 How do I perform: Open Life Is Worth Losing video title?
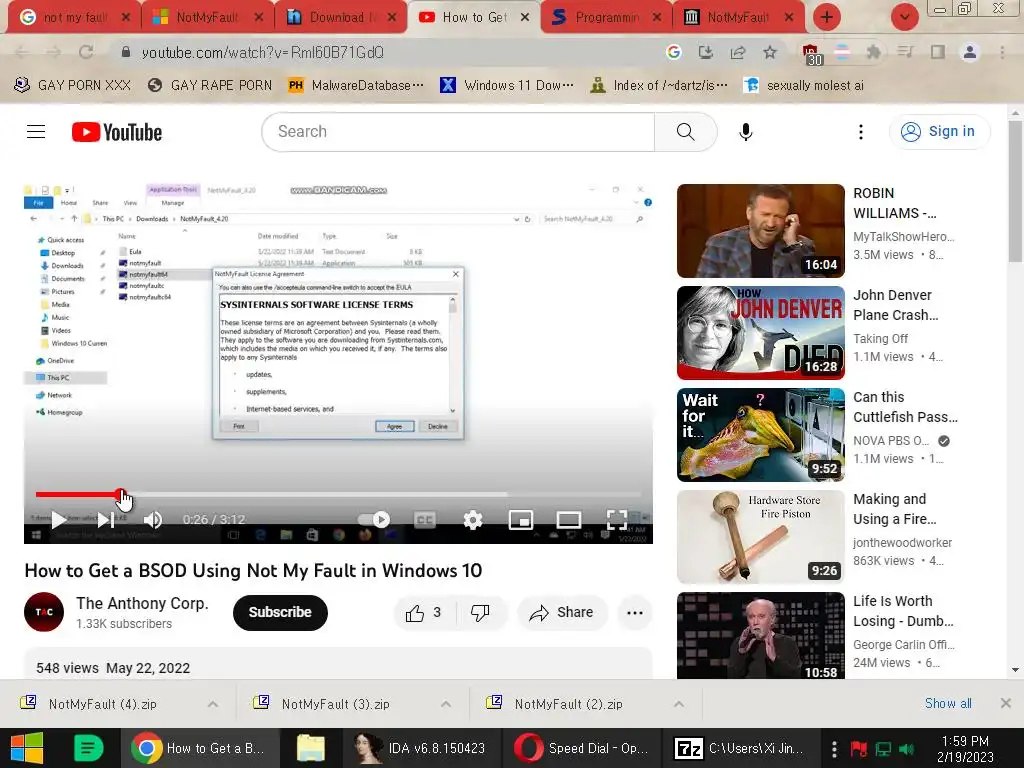coord(903,611)
